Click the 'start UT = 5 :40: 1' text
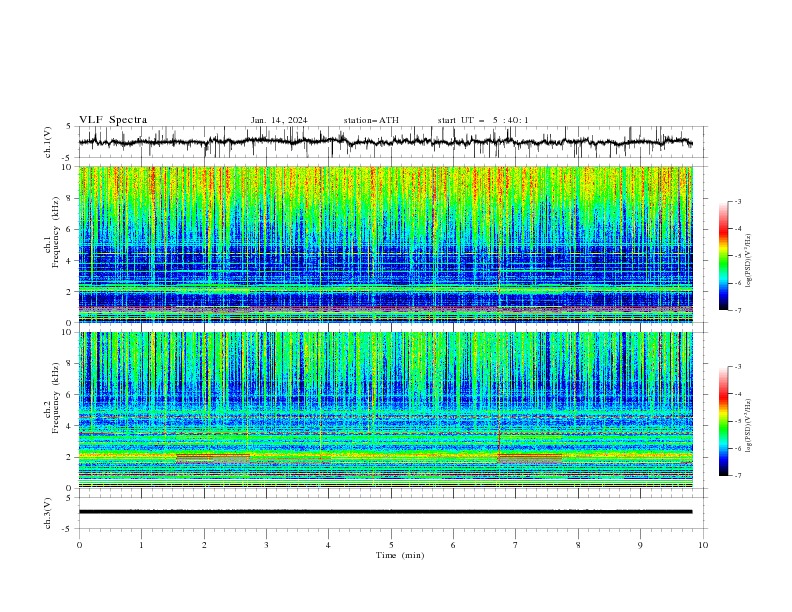This screenshot has height=612, width=792. pyautogui.click(x=483, y=120)
